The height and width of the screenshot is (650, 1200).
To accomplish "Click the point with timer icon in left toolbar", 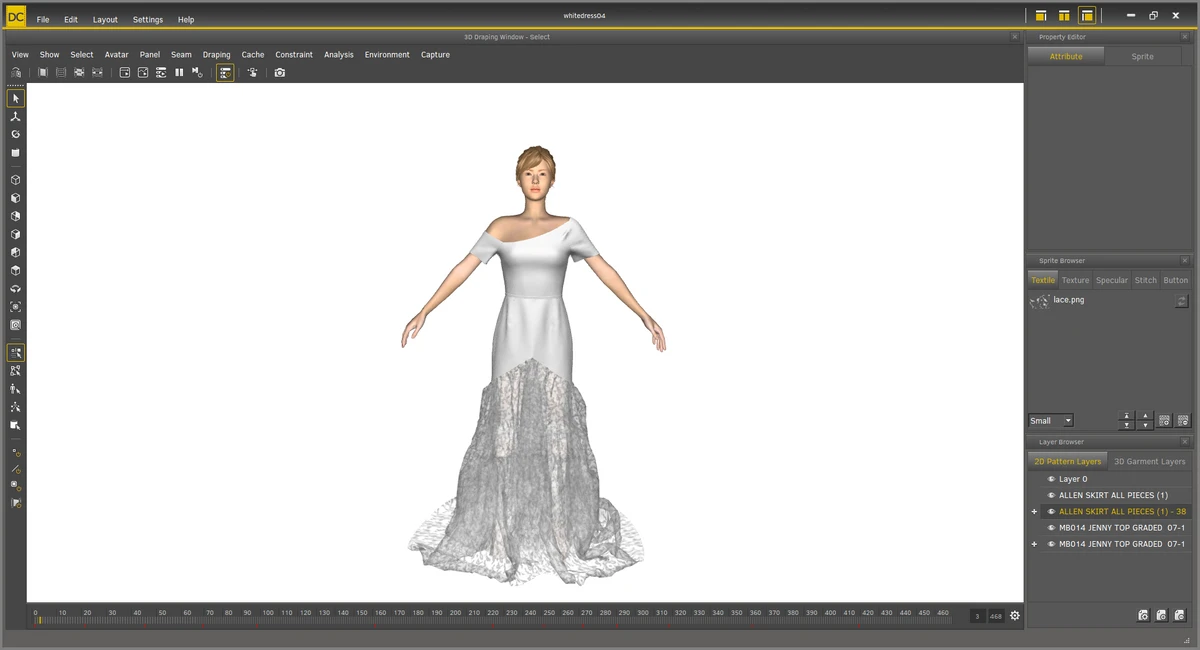I will [x=15, y=451].
